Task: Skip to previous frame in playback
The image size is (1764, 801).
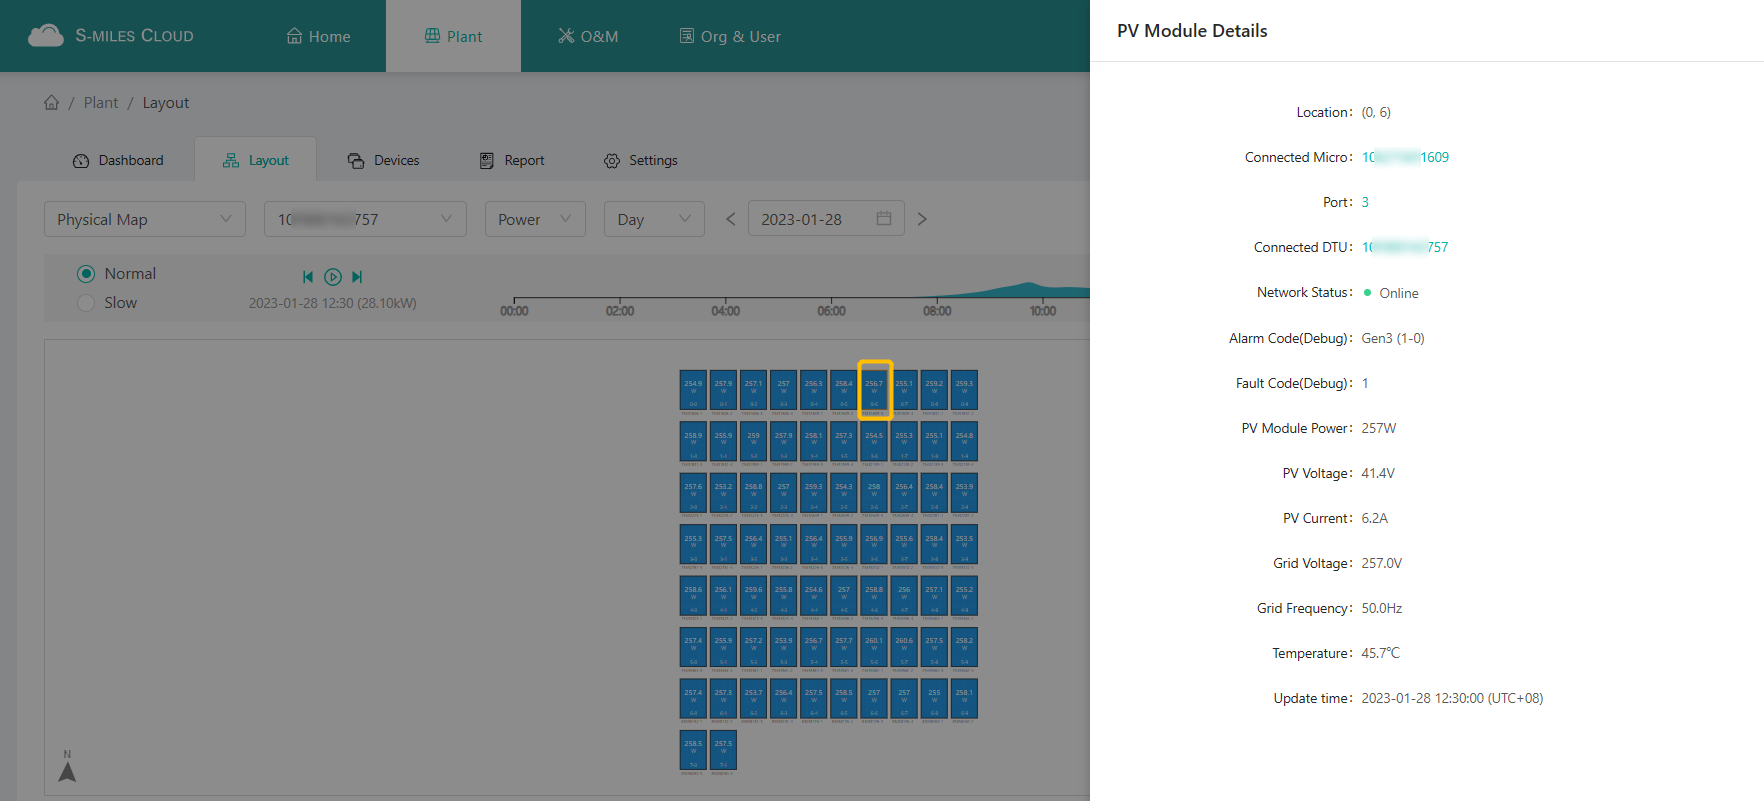Action: [x=308, y=277]
